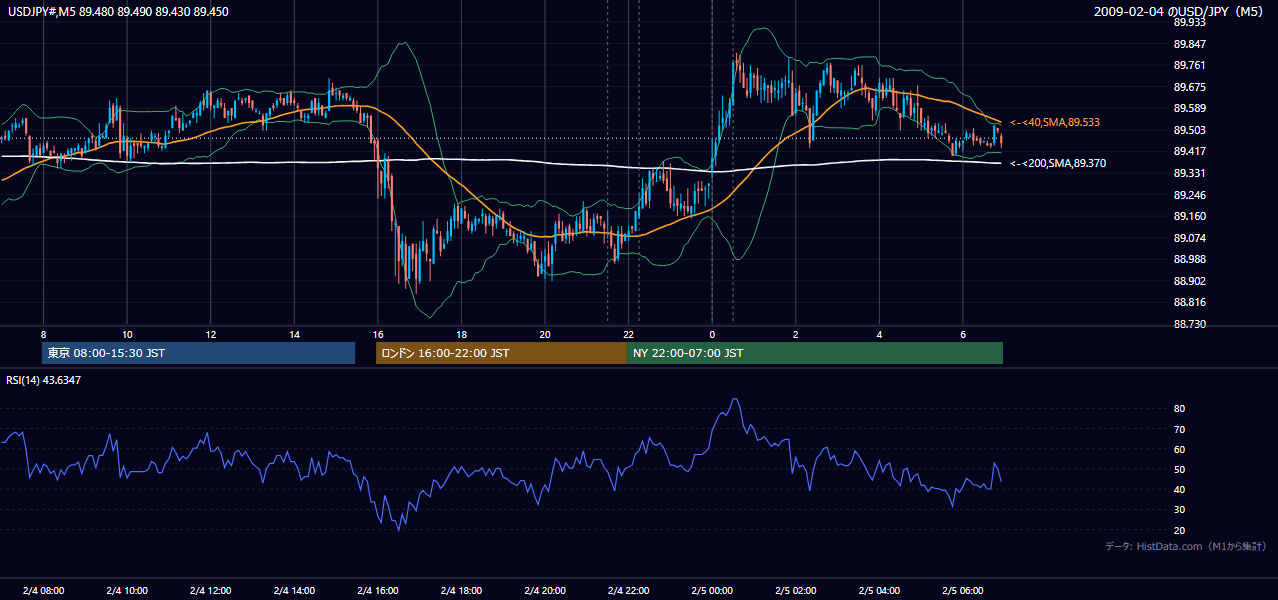Viewport: 1278px width, 600px height.
Task: Select the 2/4 16:00 date label
Action: pyautogui.click(x=377, y=590)
